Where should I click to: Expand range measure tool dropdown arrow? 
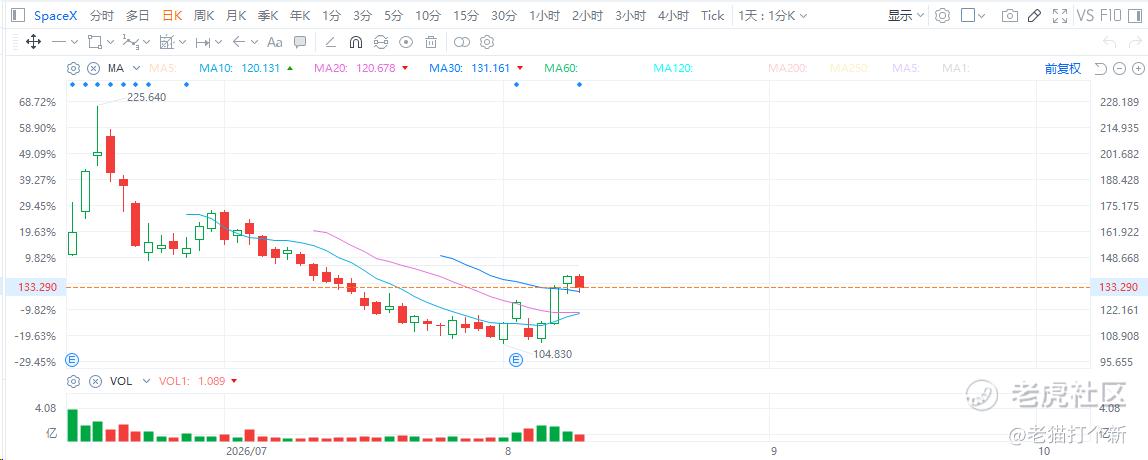click(x=218, y=42)
